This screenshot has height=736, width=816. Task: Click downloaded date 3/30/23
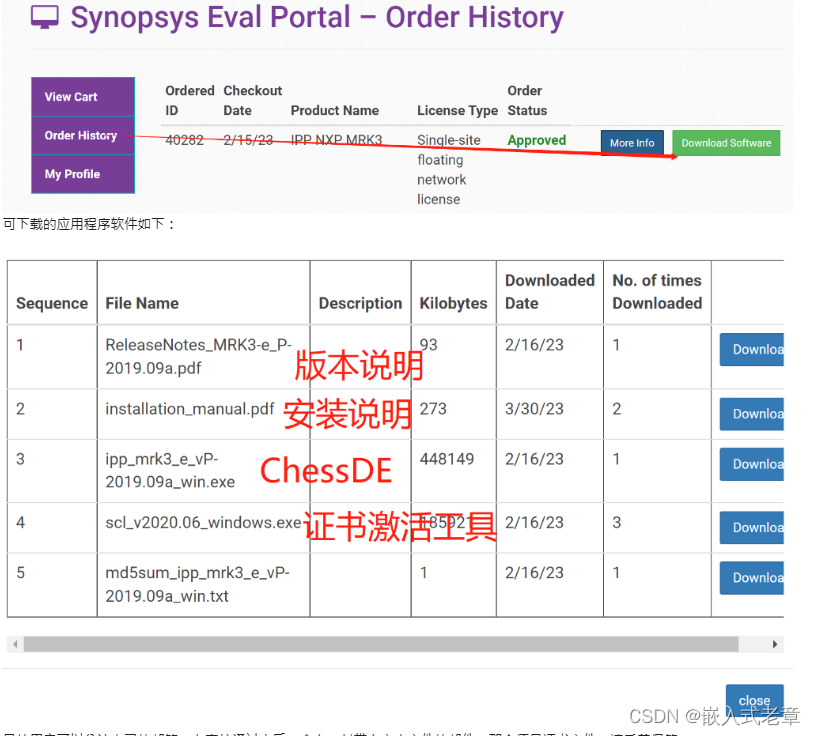534,409
